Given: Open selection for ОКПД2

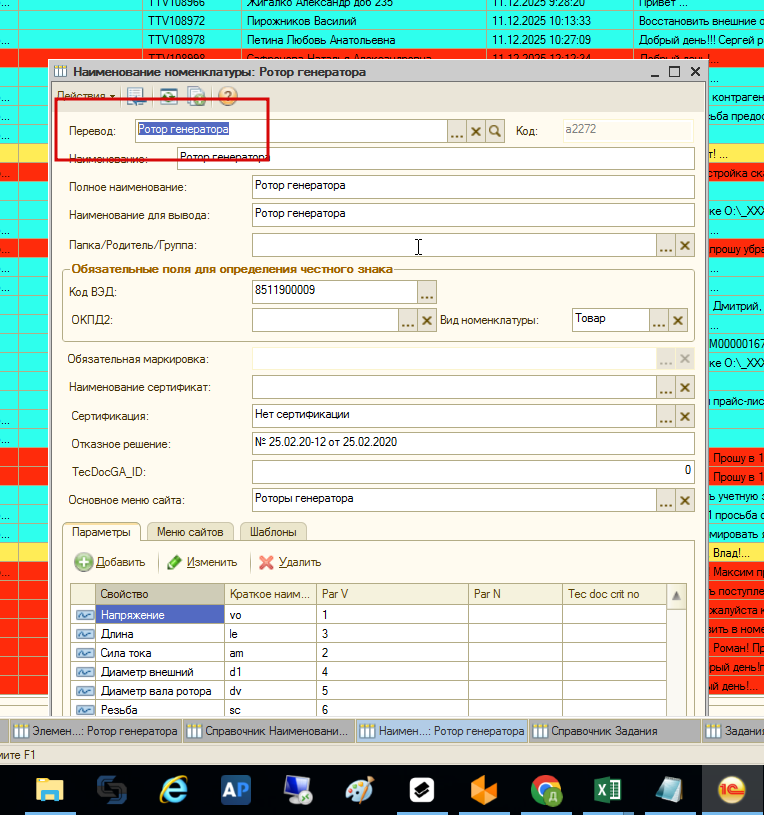Looking at the screenshot, I should pos(407,320).
